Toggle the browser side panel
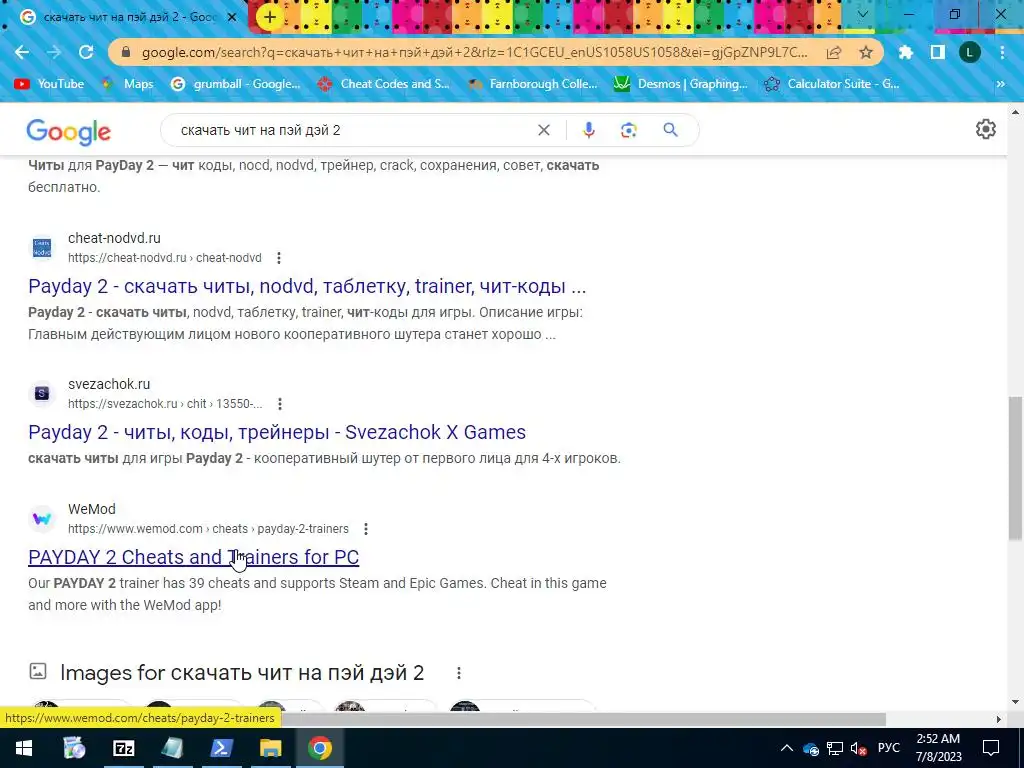This screenshot has width=1024, height=768. tap(937, 52)
